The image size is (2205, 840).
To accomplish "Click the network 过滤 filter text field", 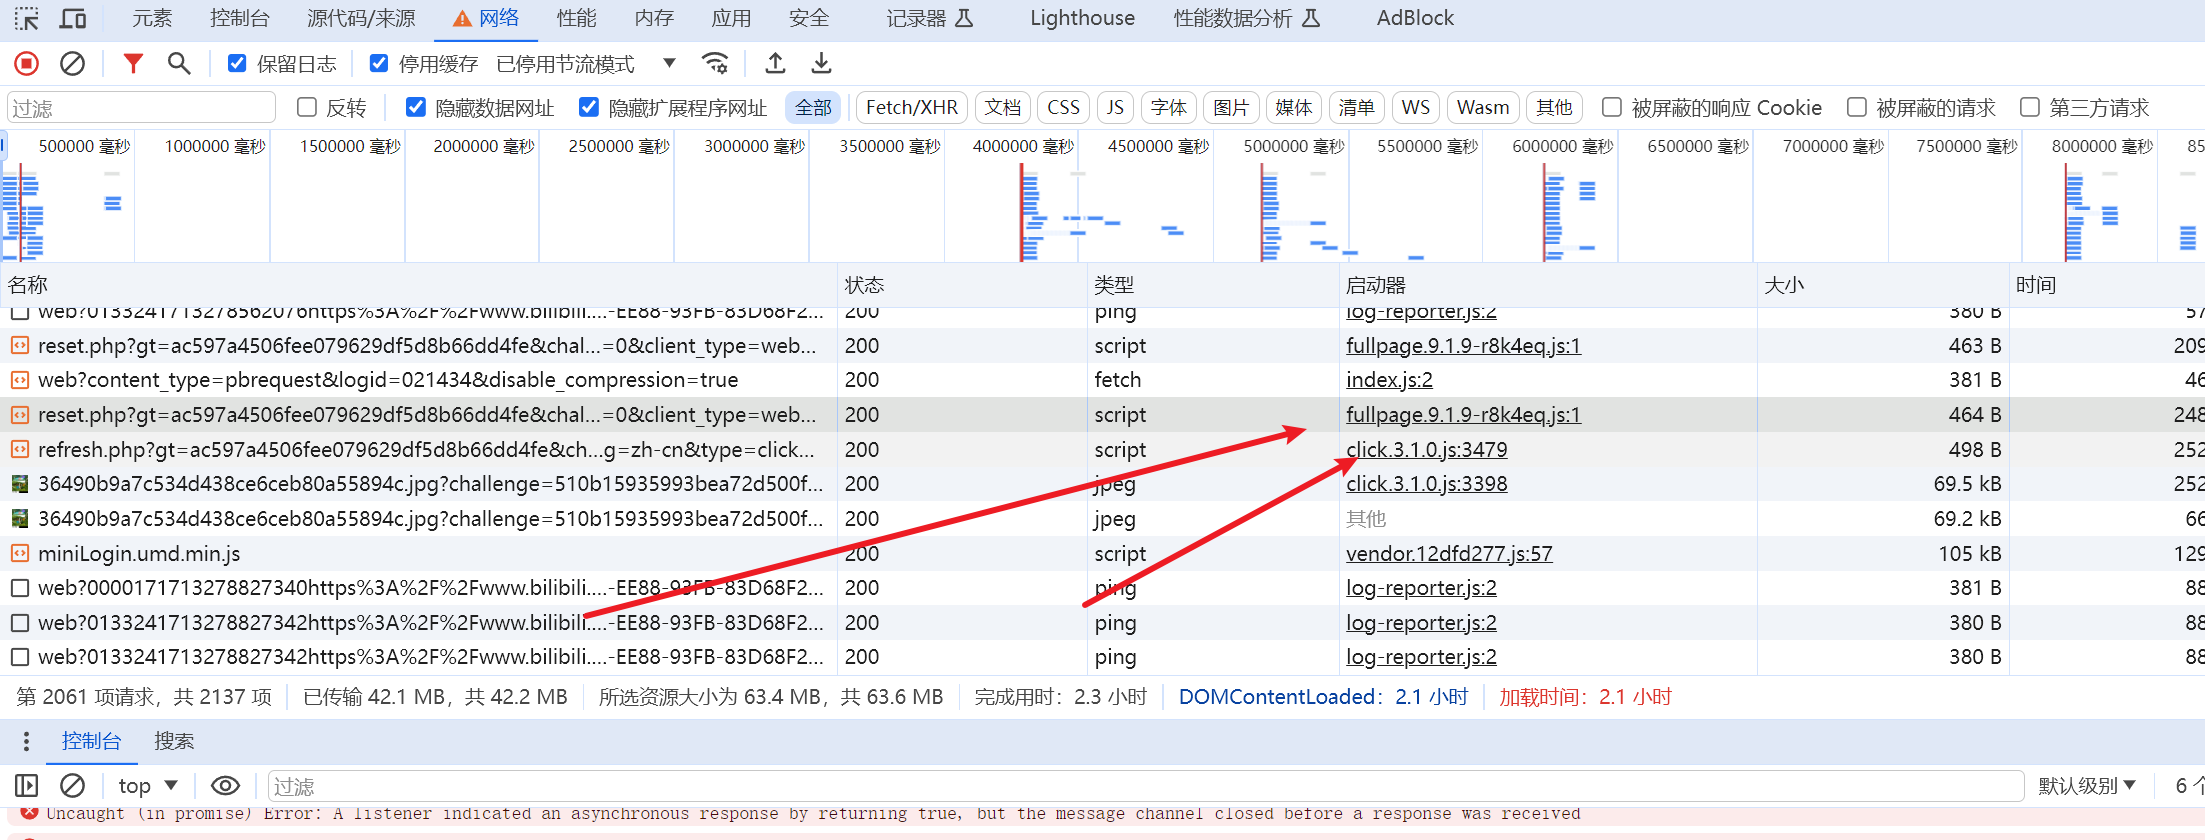I will [x=141, y=108].
